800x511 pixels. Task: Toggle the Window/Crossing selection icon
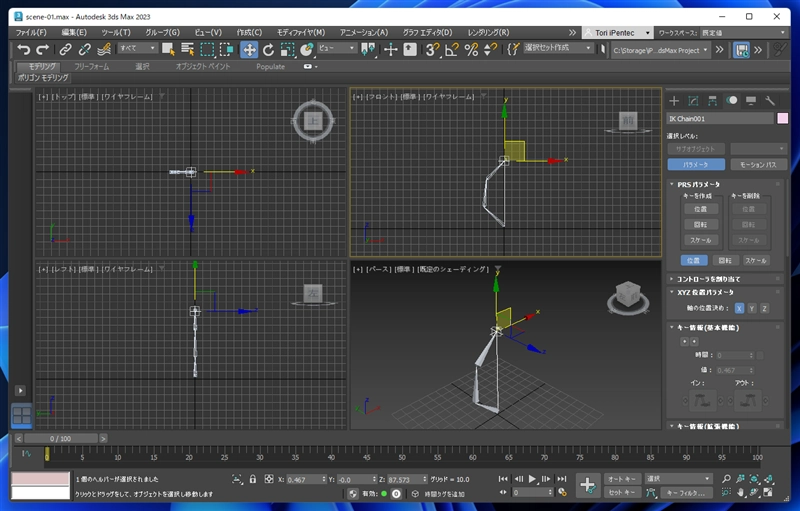(x=227, y=49)
